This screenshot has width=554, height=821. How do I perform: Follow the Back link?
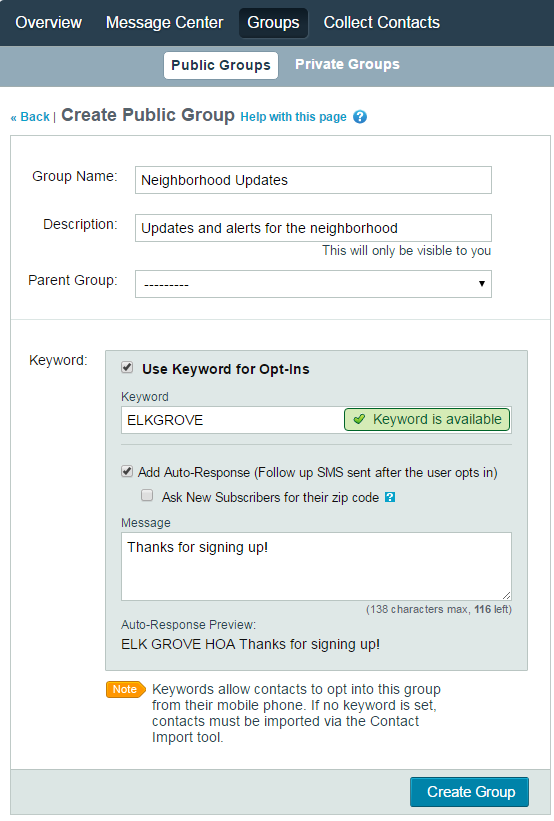(x=30, y=117)
